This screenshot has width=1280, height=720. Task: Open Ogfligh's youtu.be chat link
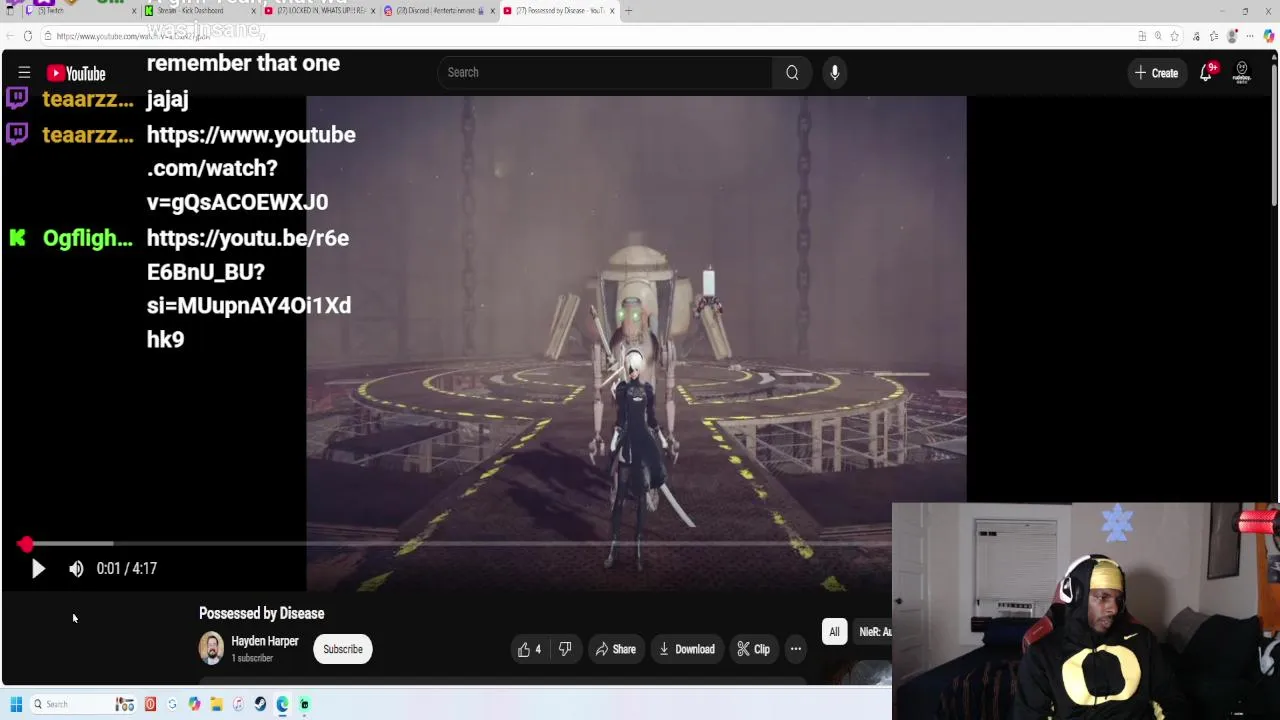pos(249,288)
